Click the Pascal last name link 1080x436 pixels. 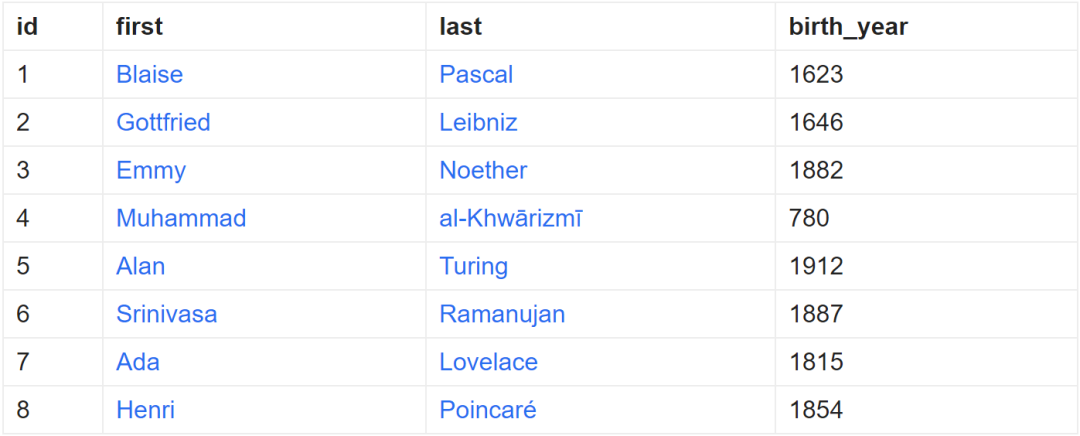click(x=476, y=75)
